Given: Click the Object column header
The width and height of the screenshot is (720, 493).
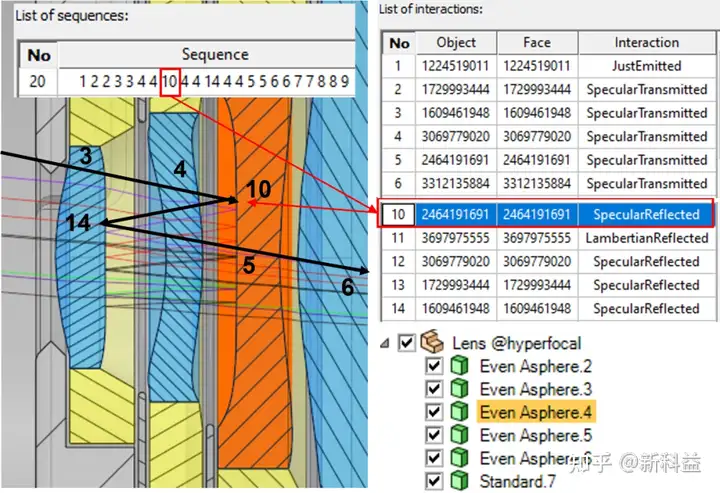Looking at the screenshot, I should pyautogui.click(x=456, y=43).
